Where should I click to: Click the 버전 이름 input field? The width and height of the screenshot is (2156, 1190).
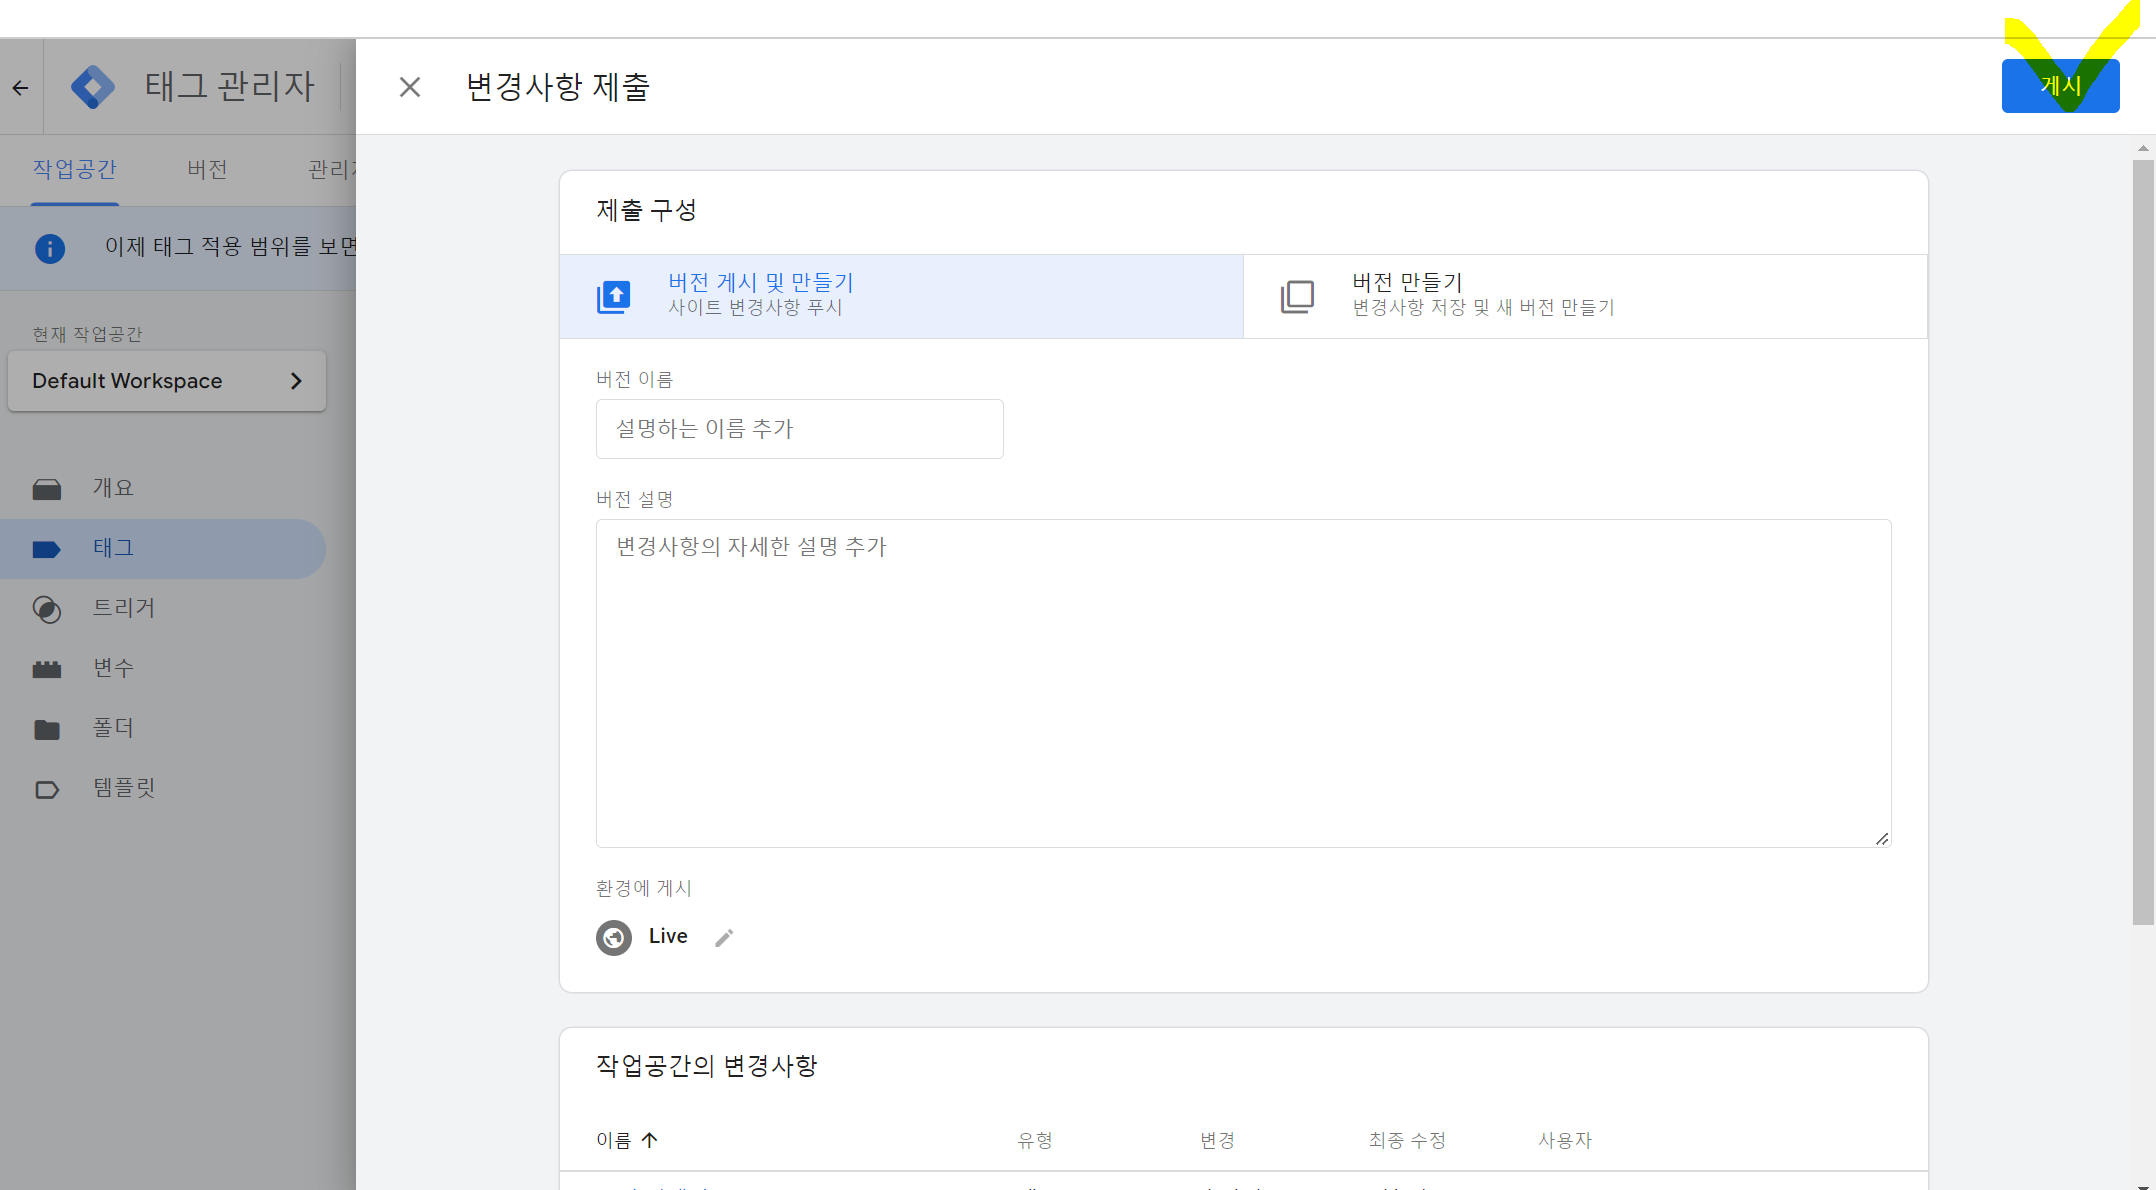tap(799, 429)
